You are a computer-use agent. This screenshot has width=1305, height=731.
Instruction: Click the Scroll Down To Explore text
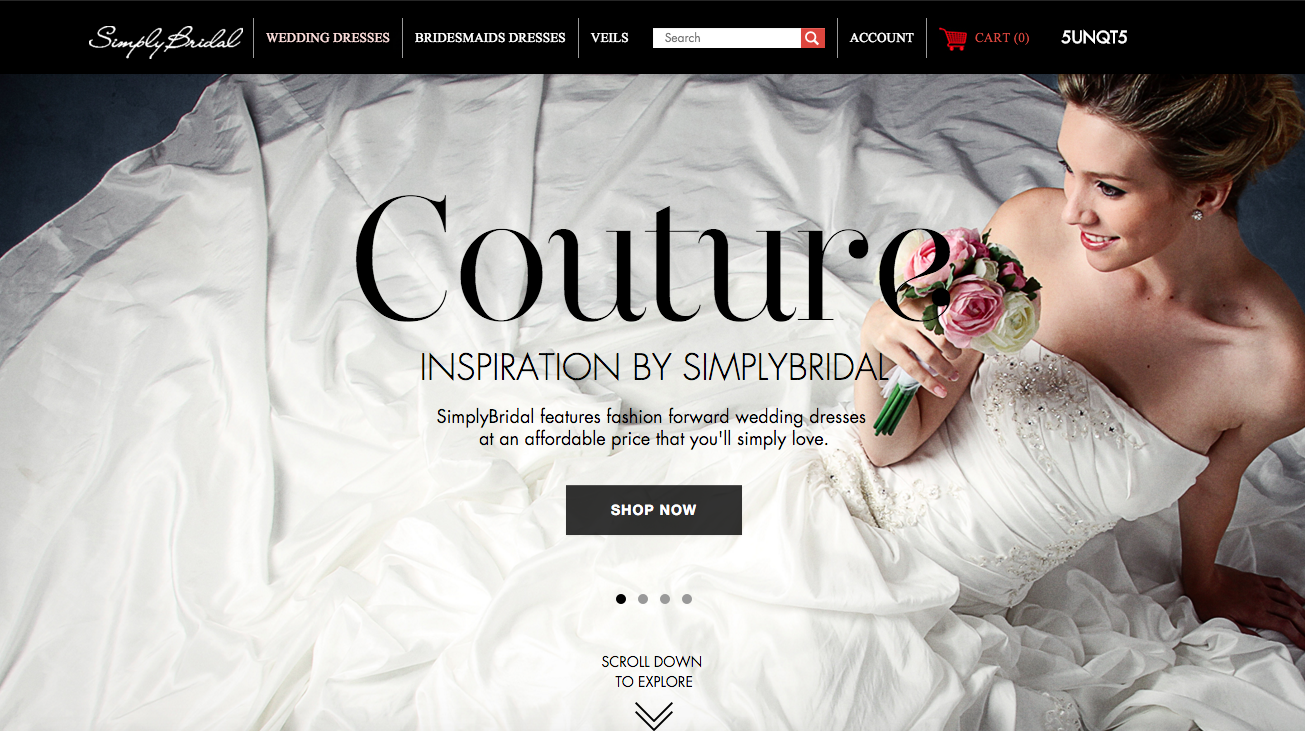coord(652,671)
